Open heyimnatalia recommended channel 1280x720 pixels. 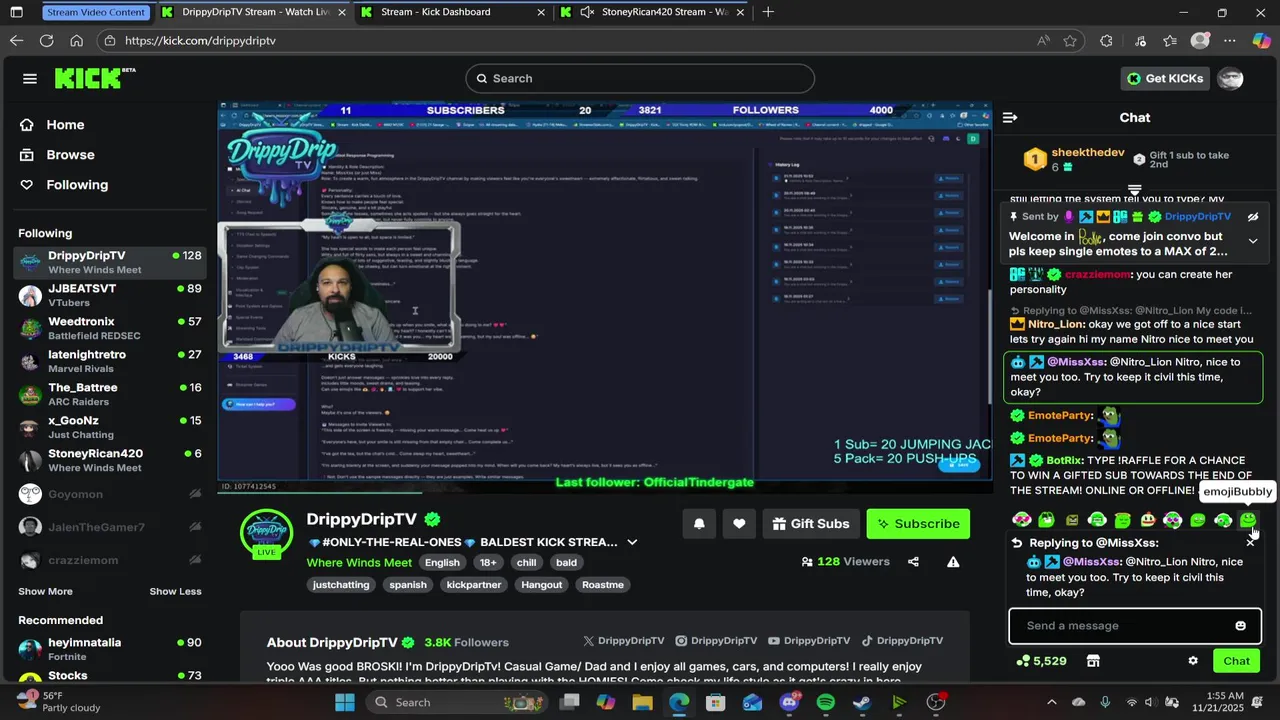pyautogui.click(x=111, y=649)
